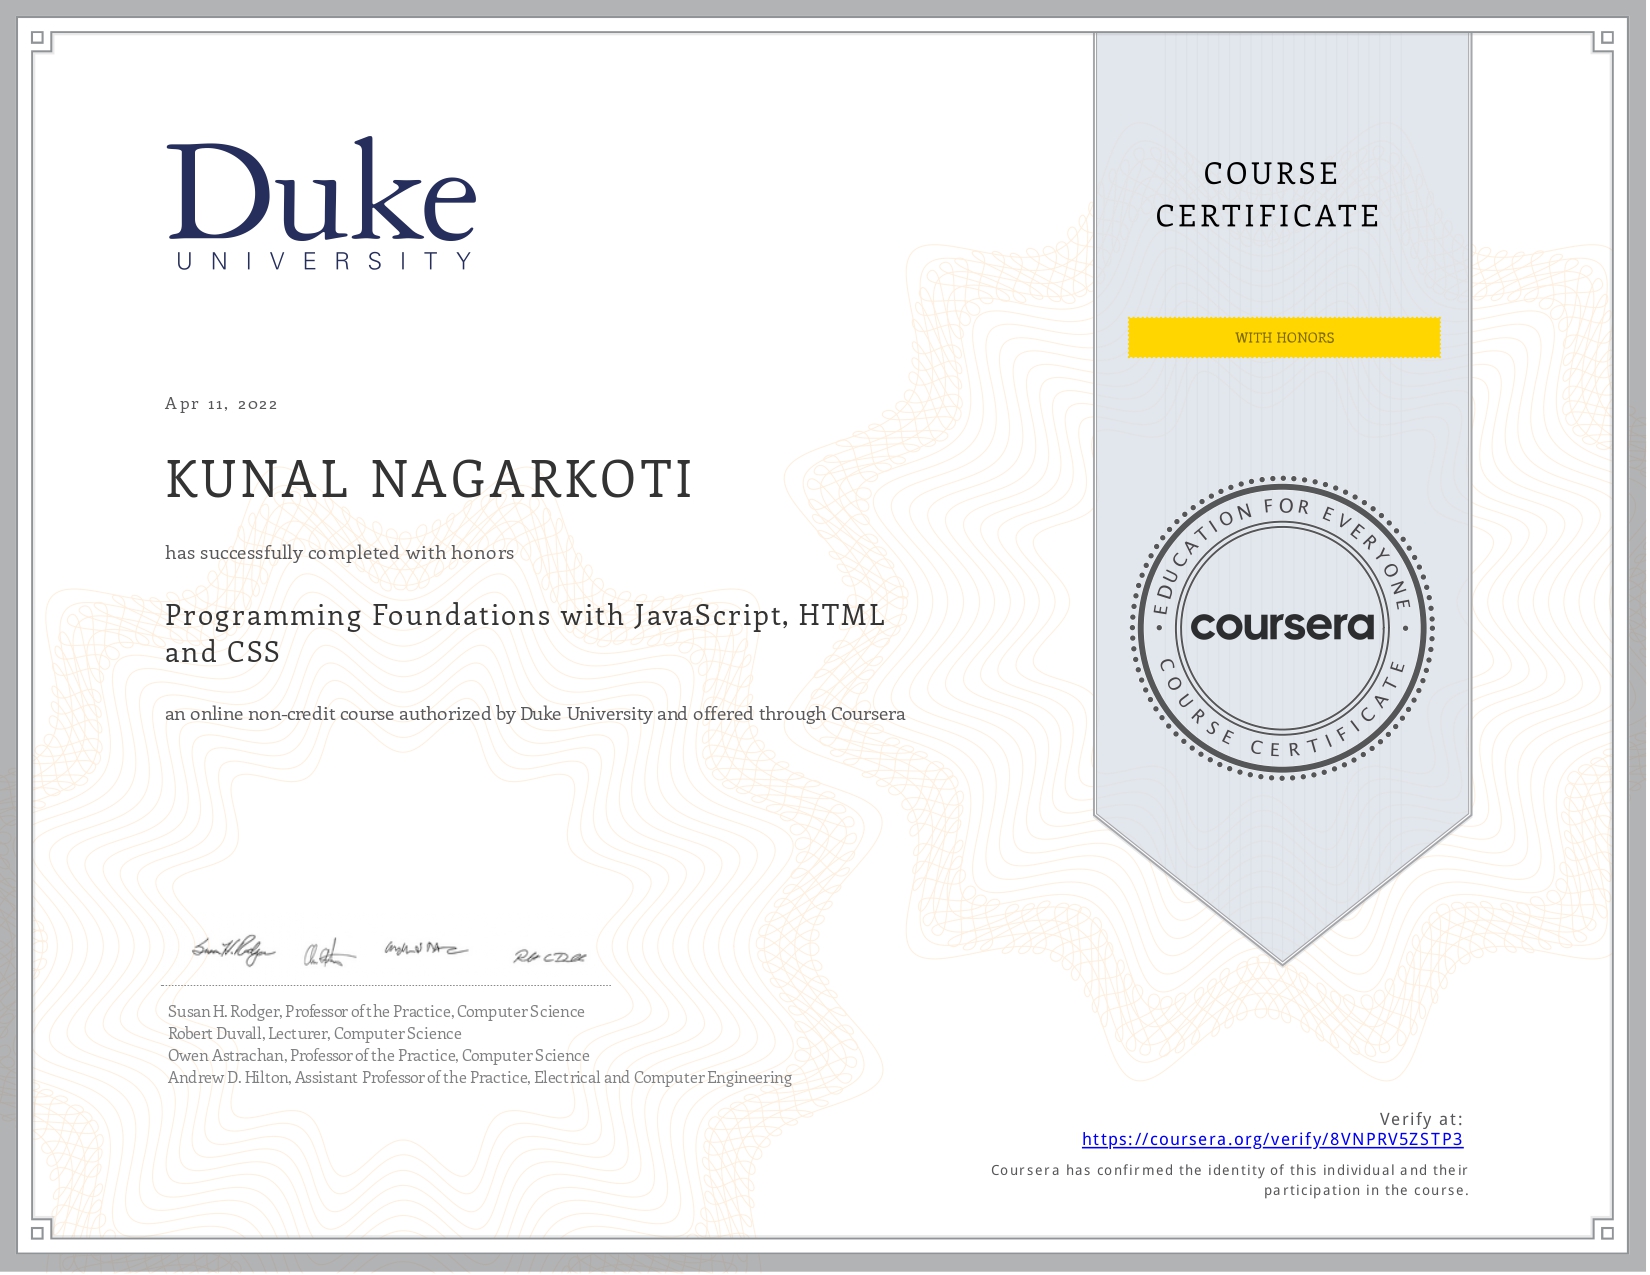Click Robert Duvall, Lecturer line

[x=315, y=1034]
